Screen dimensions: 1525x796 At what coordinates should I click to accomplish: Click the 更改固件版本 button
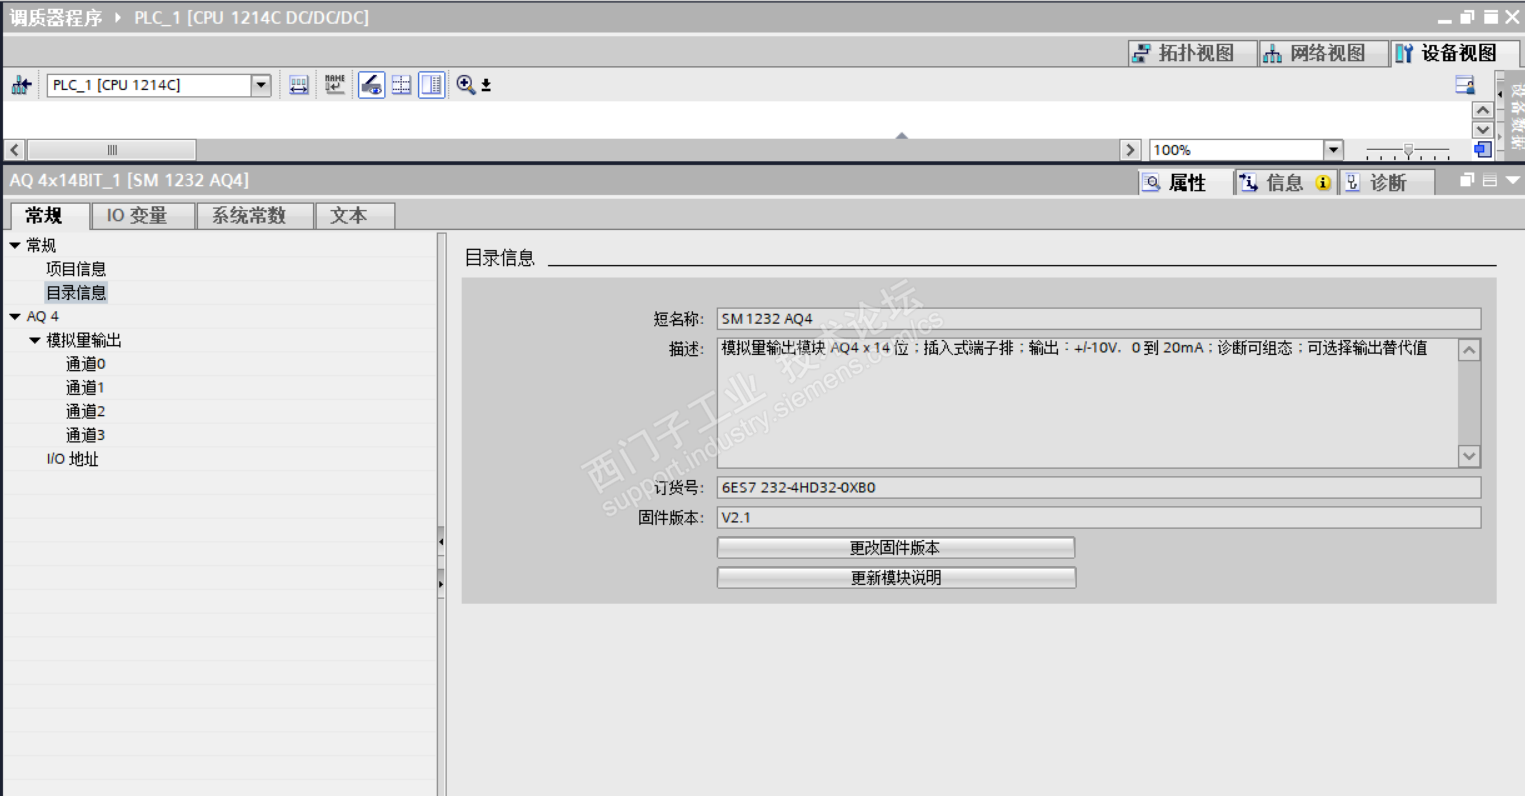click(x=895, y=548)
